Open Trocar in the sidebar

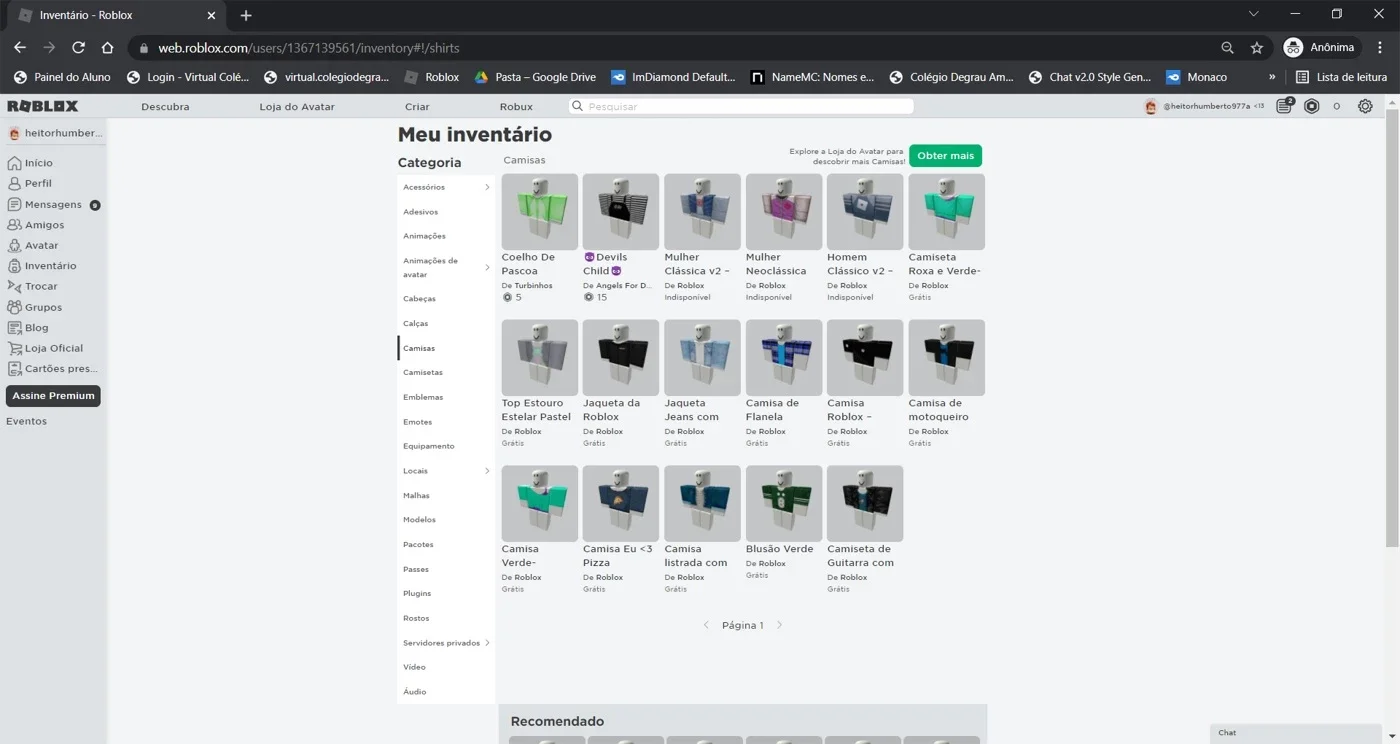point(41,287)
